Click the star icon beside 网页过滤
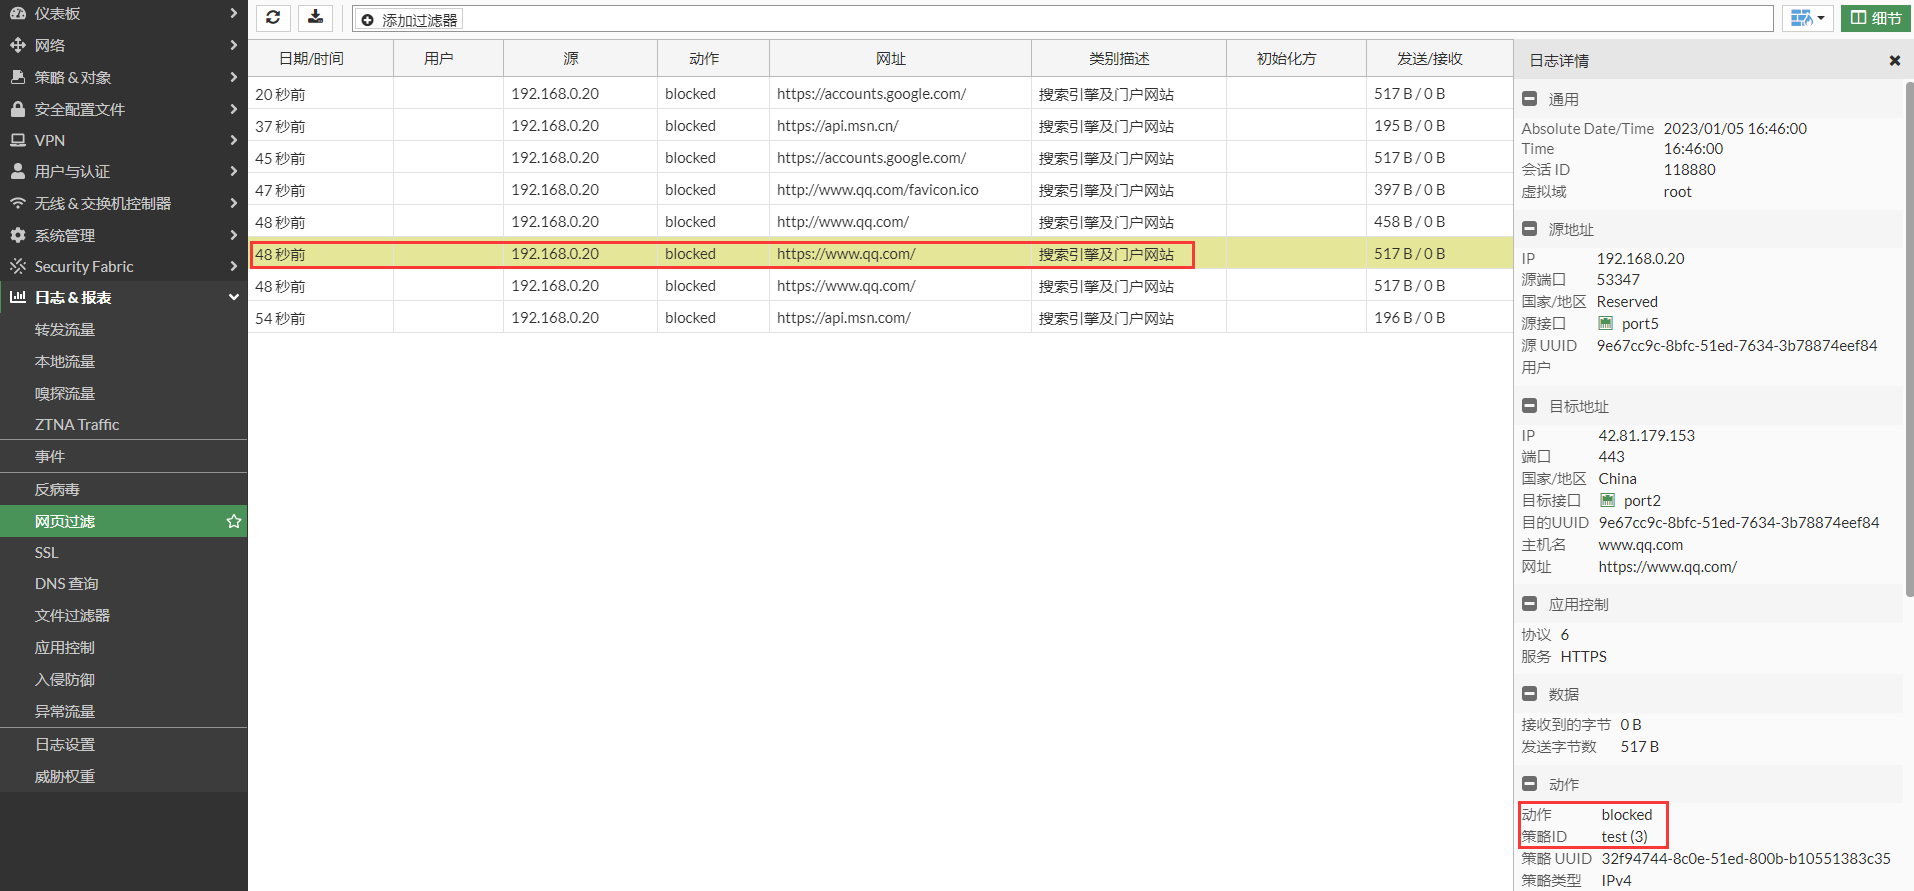This screenshot has height=891, width=1914. (234, 521)
